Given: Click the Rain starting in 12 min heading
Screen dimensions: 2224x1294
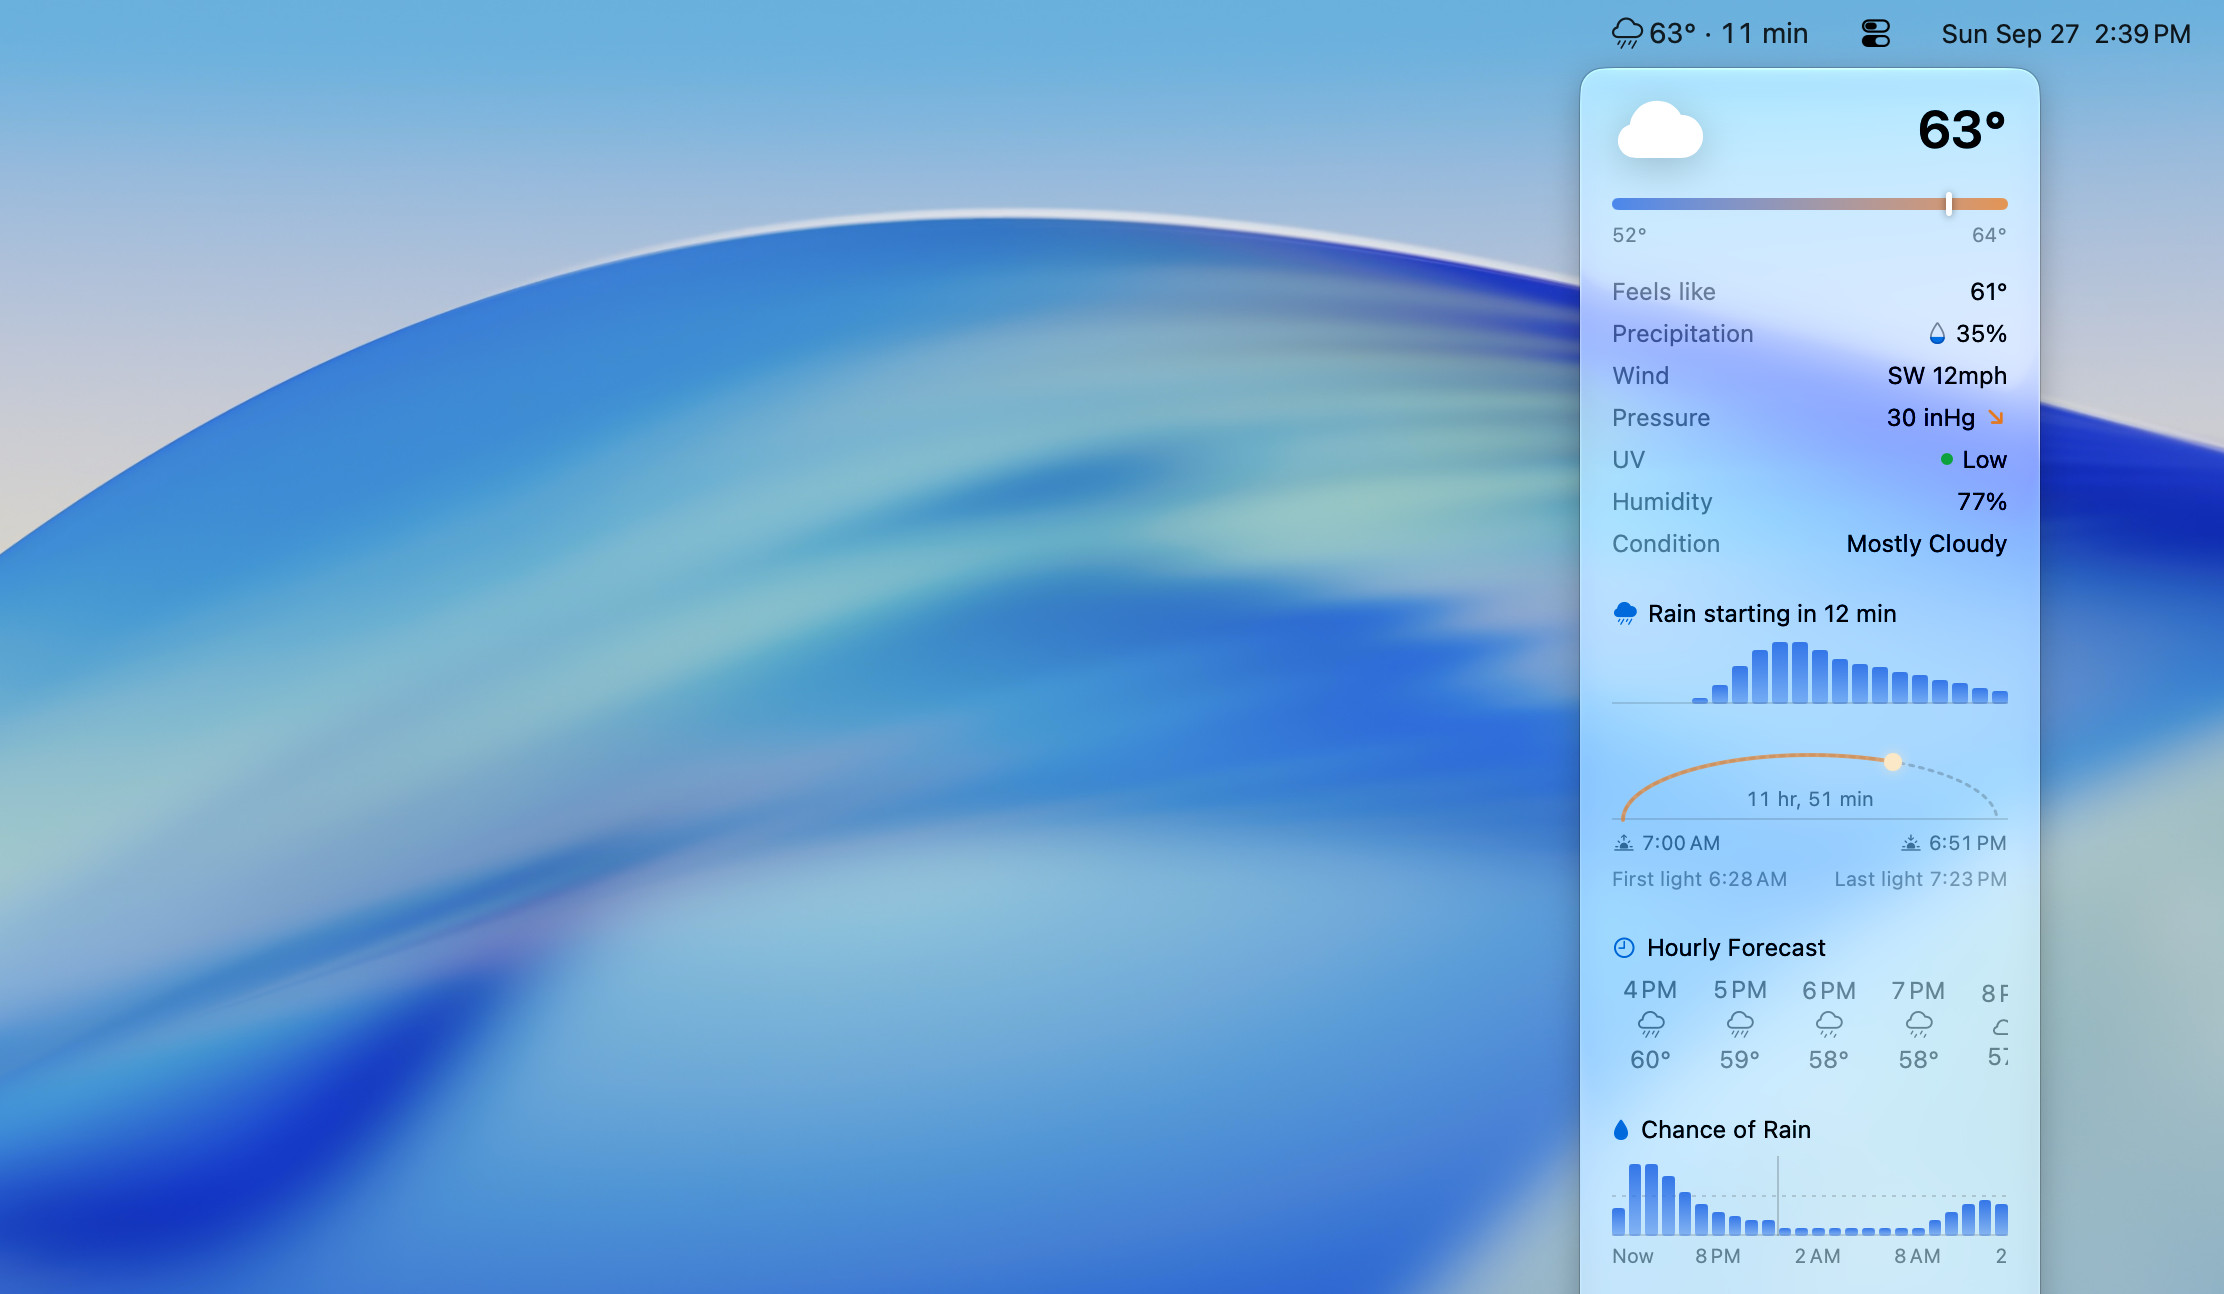Looking at the screenshot, I should pos(1772,613).
